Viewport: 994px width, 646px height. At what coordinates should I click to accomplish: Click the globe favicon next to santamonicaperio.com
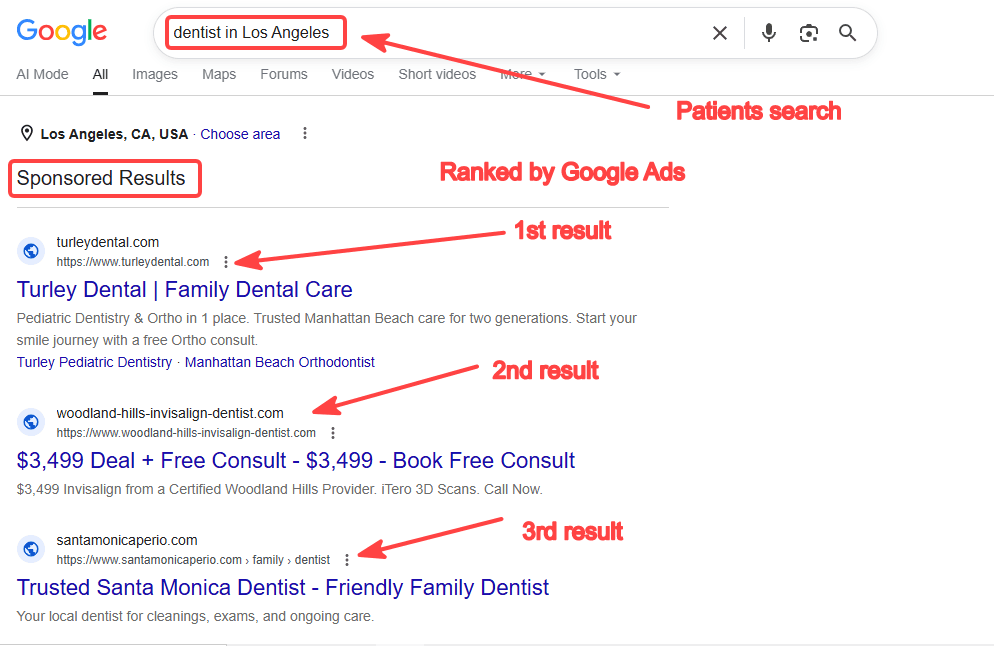30,549
